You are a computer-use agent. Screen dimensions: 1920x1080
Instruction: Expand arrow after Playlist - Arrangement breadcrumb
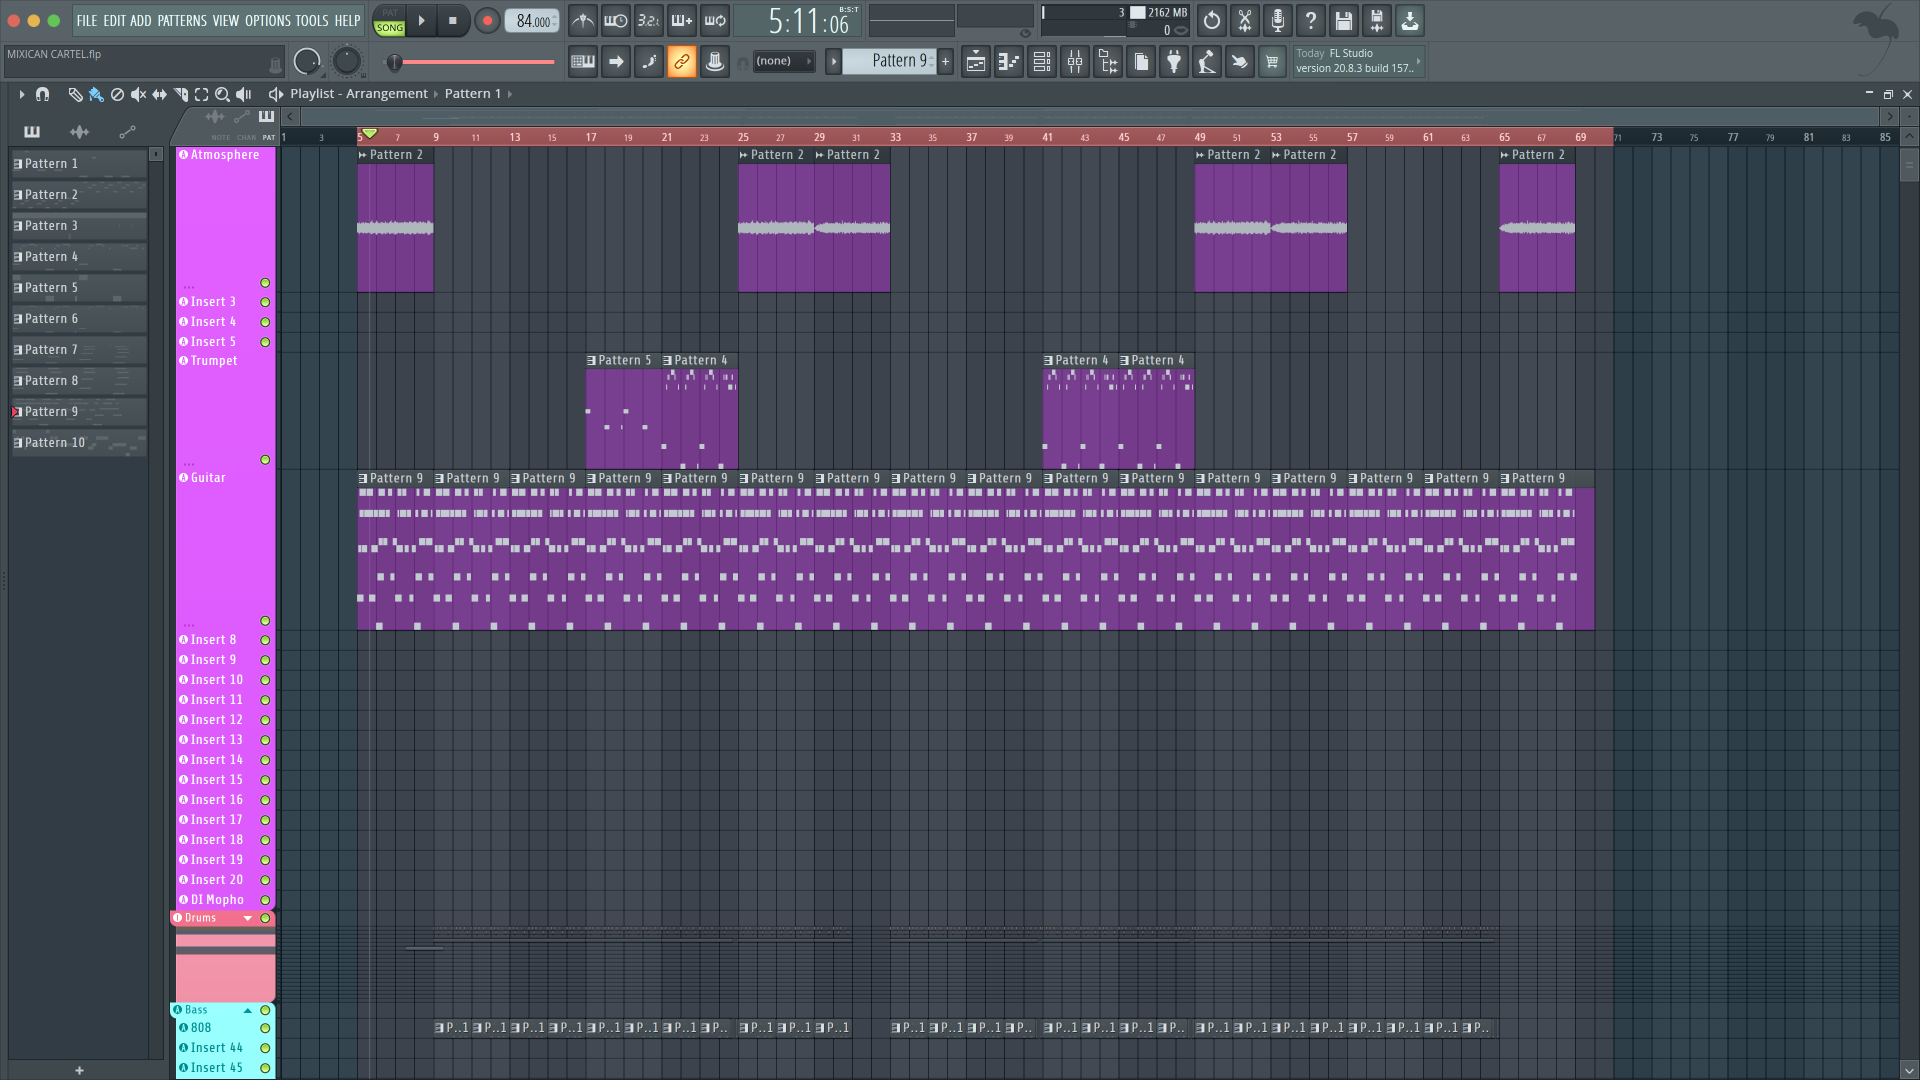(x=436, y=94)
